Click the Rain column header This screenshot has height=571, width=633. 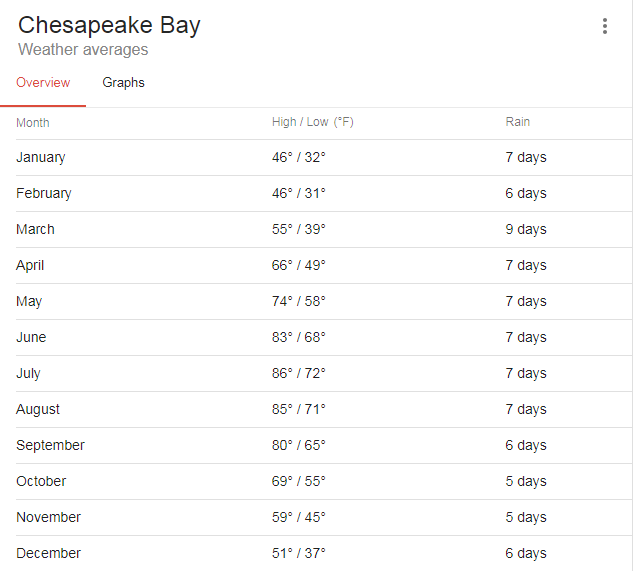click(517, 122)
